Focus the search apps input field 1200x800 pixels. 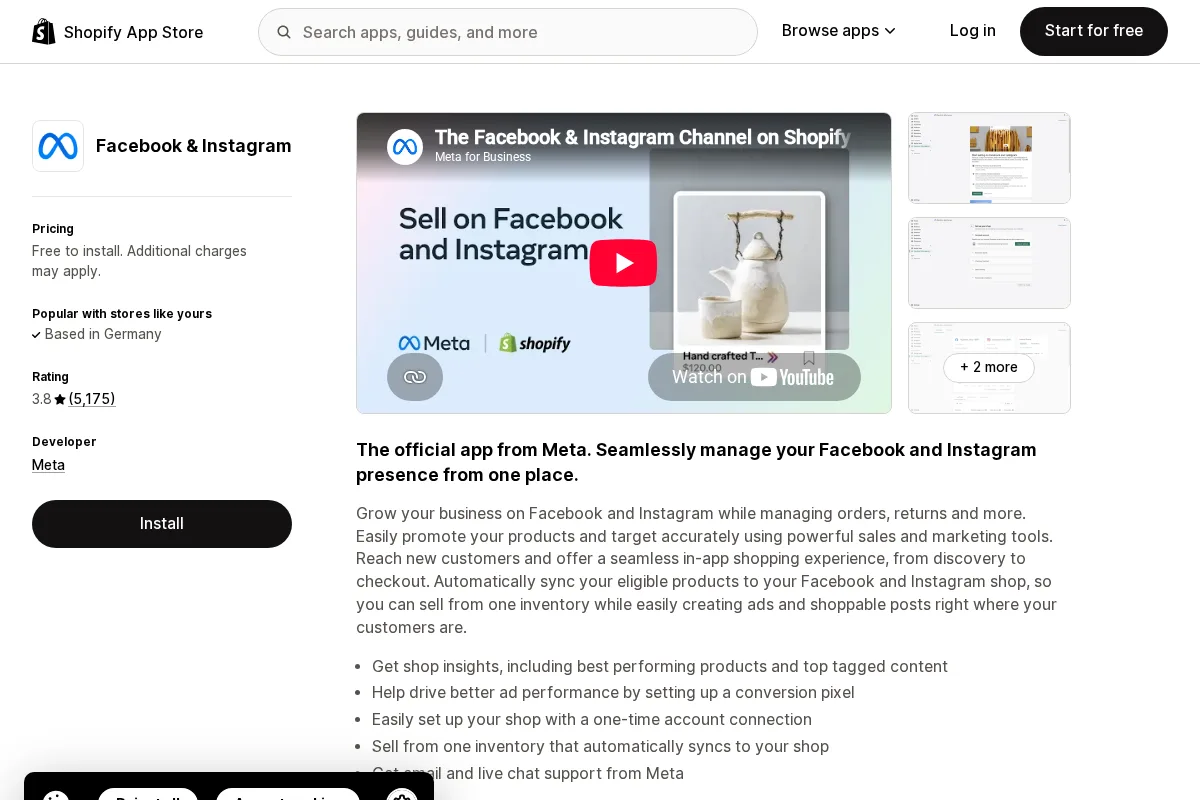pos(508,32)
